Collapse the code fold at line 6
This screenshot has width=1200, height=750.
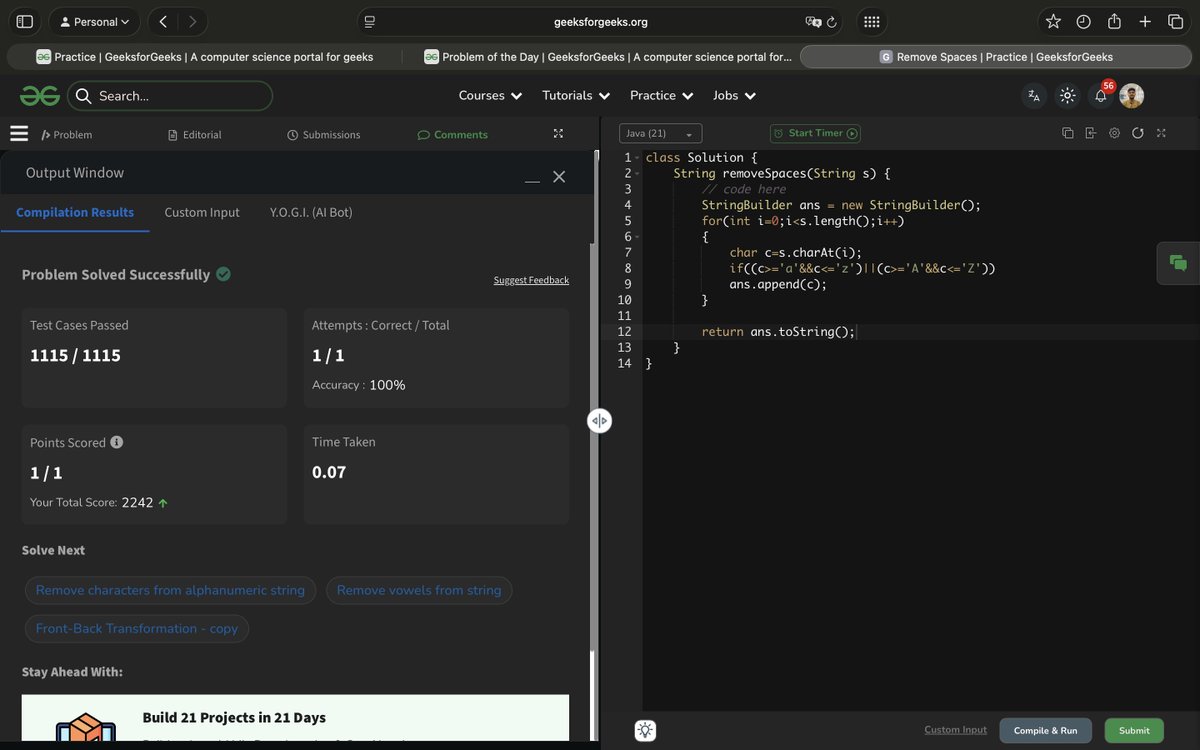(x=636, y=237)
